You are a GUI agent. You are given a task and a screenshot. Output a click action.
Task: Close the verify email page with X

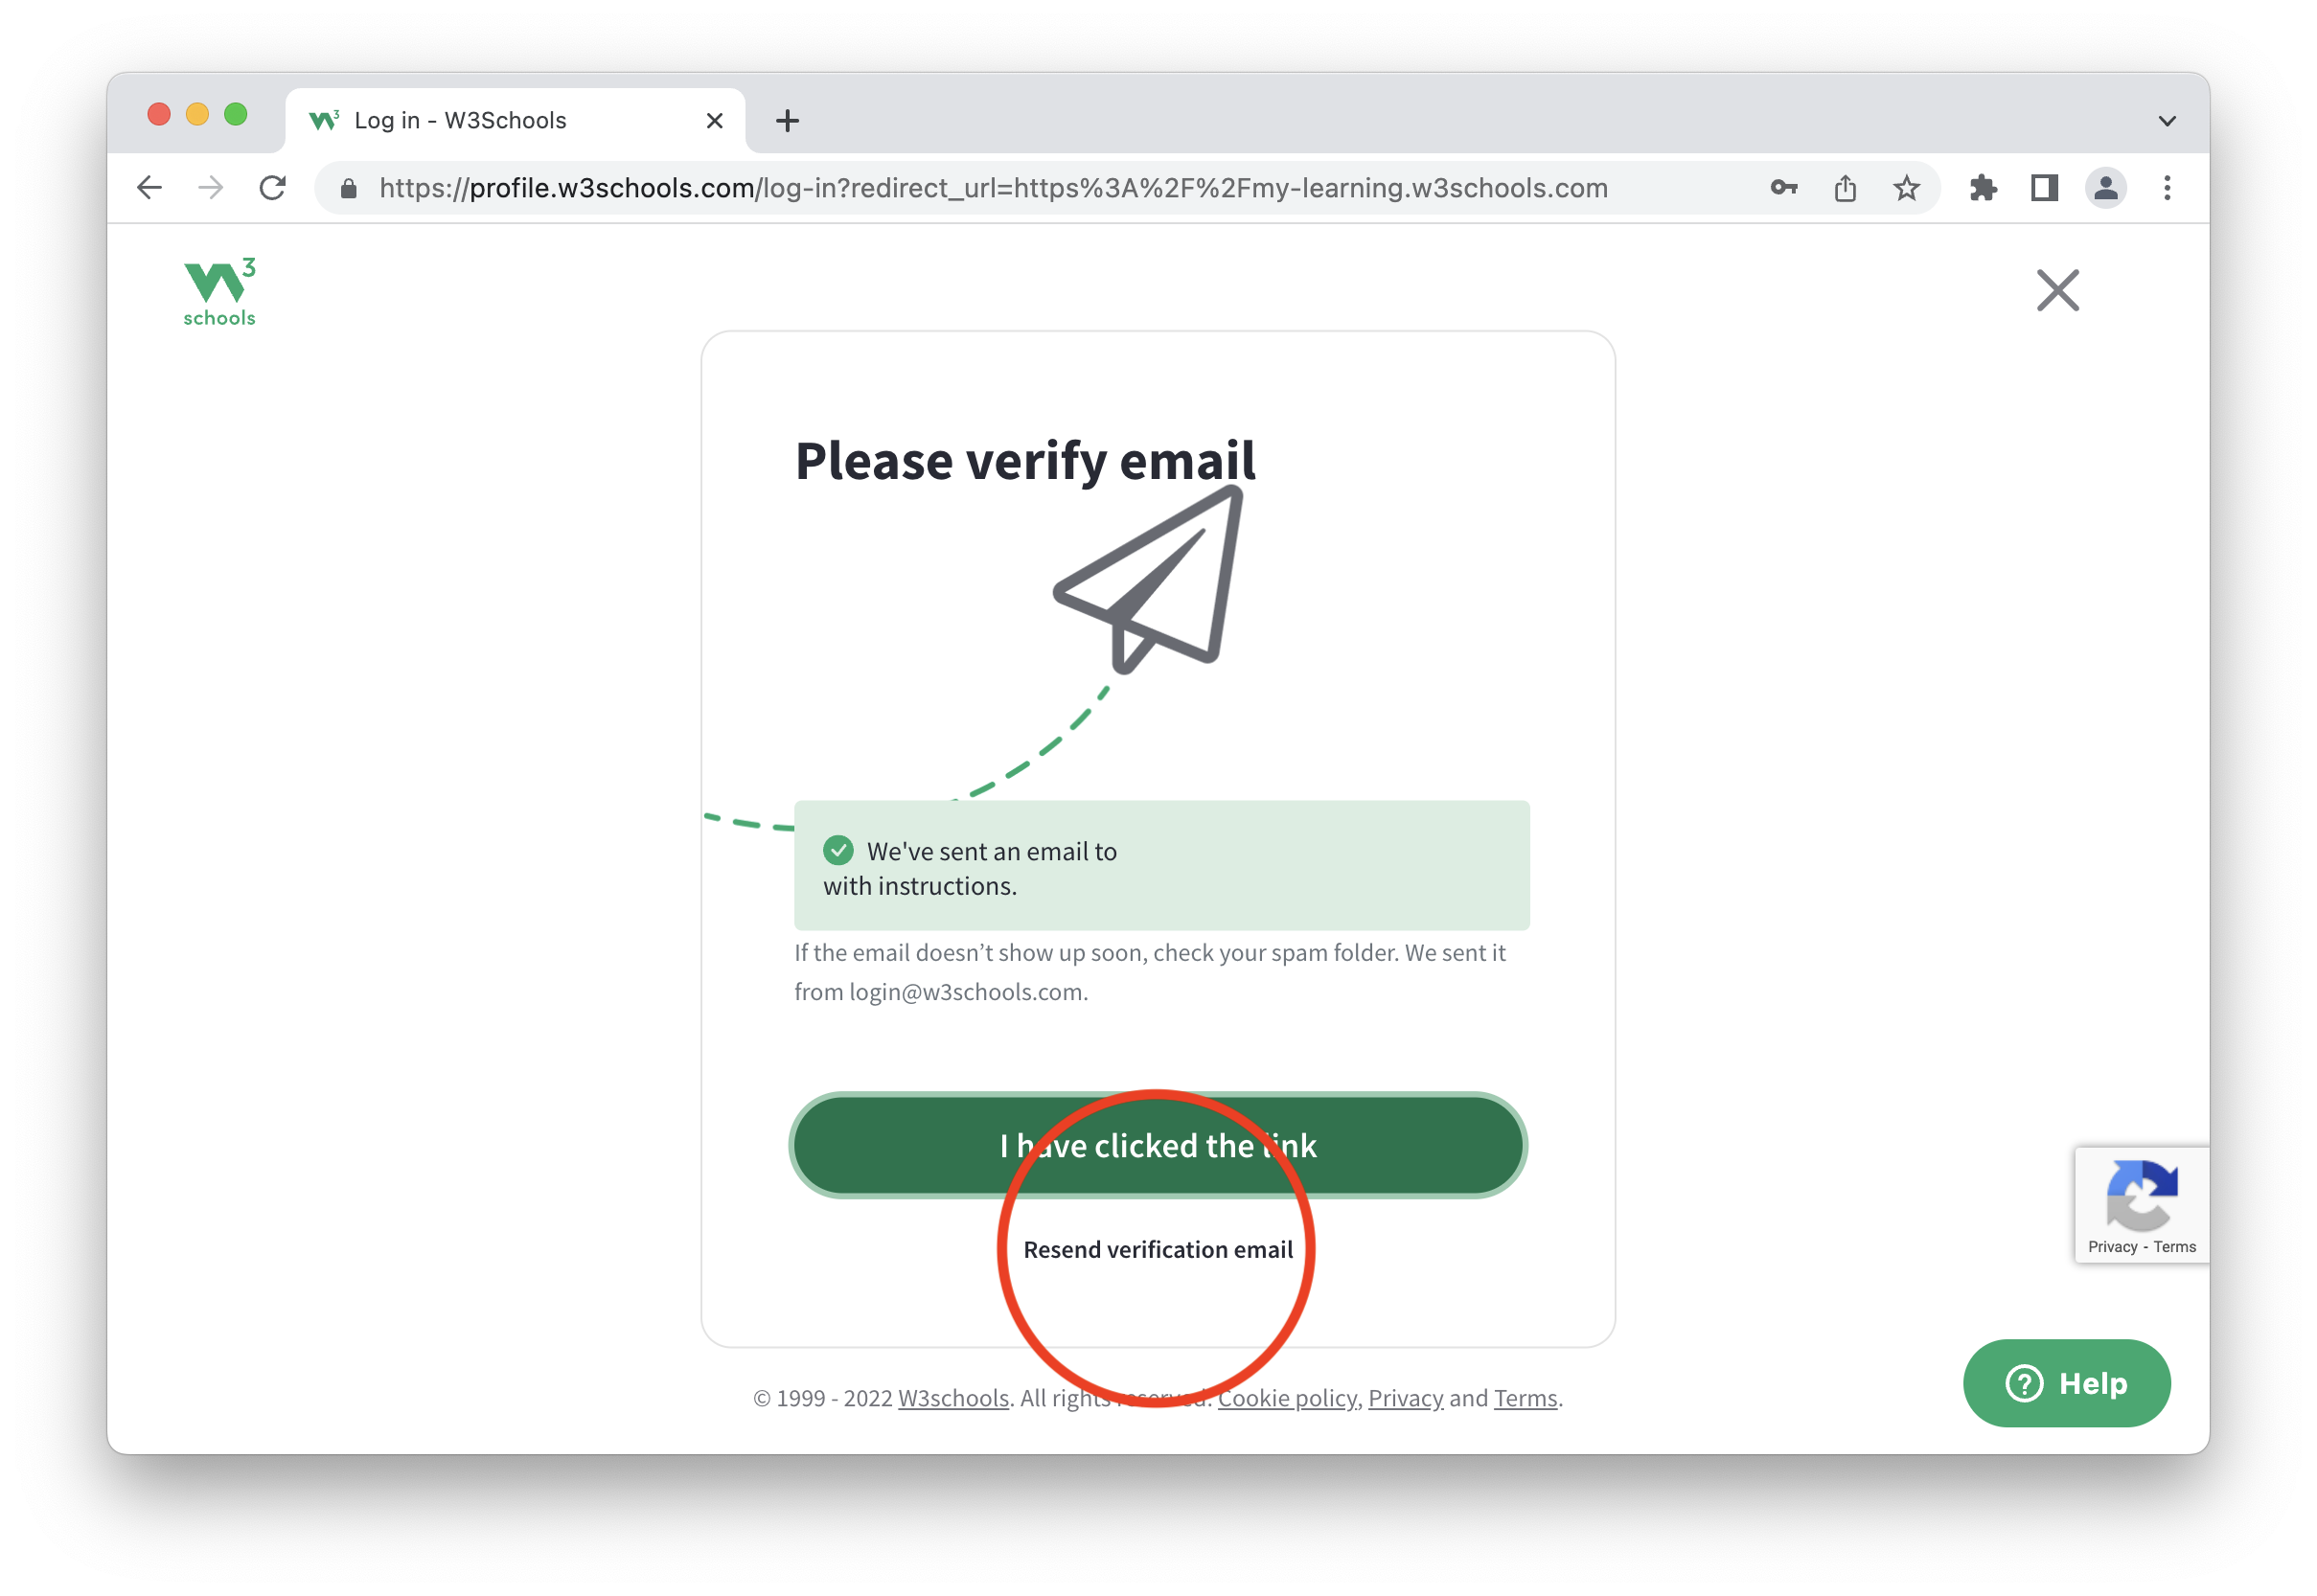coord(2057,290)
